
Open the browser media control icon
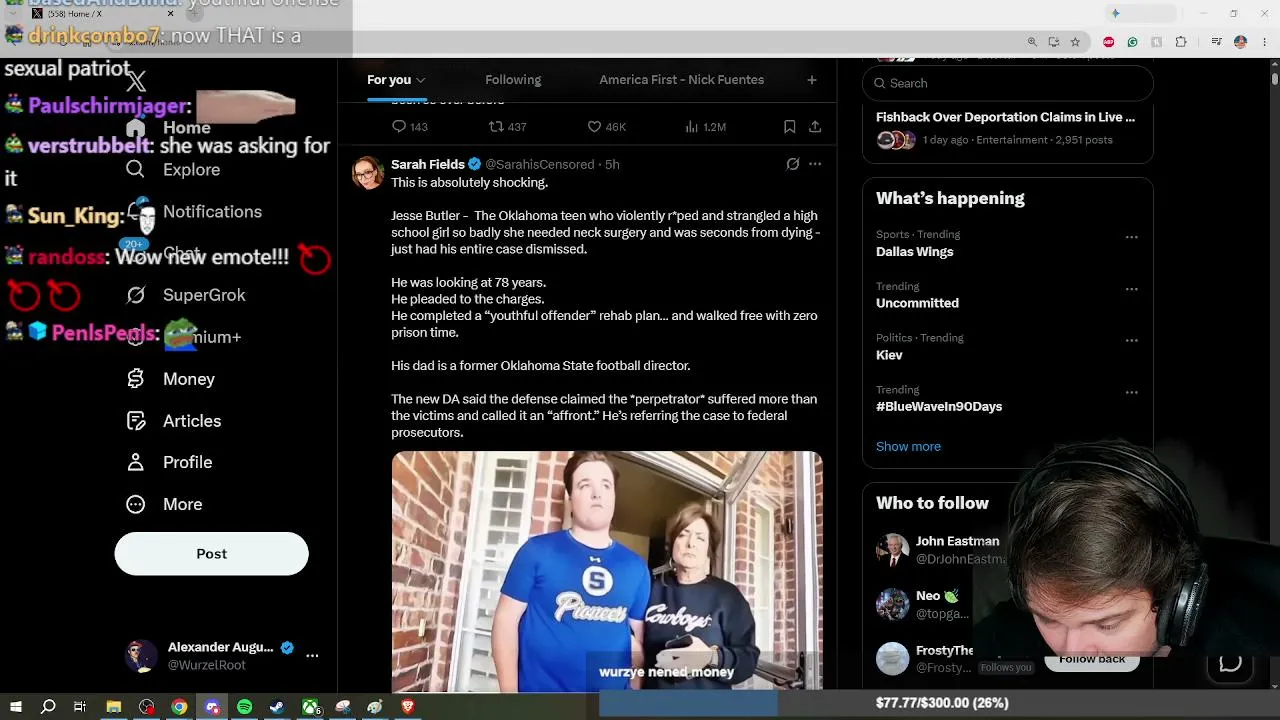[1216, 42]
